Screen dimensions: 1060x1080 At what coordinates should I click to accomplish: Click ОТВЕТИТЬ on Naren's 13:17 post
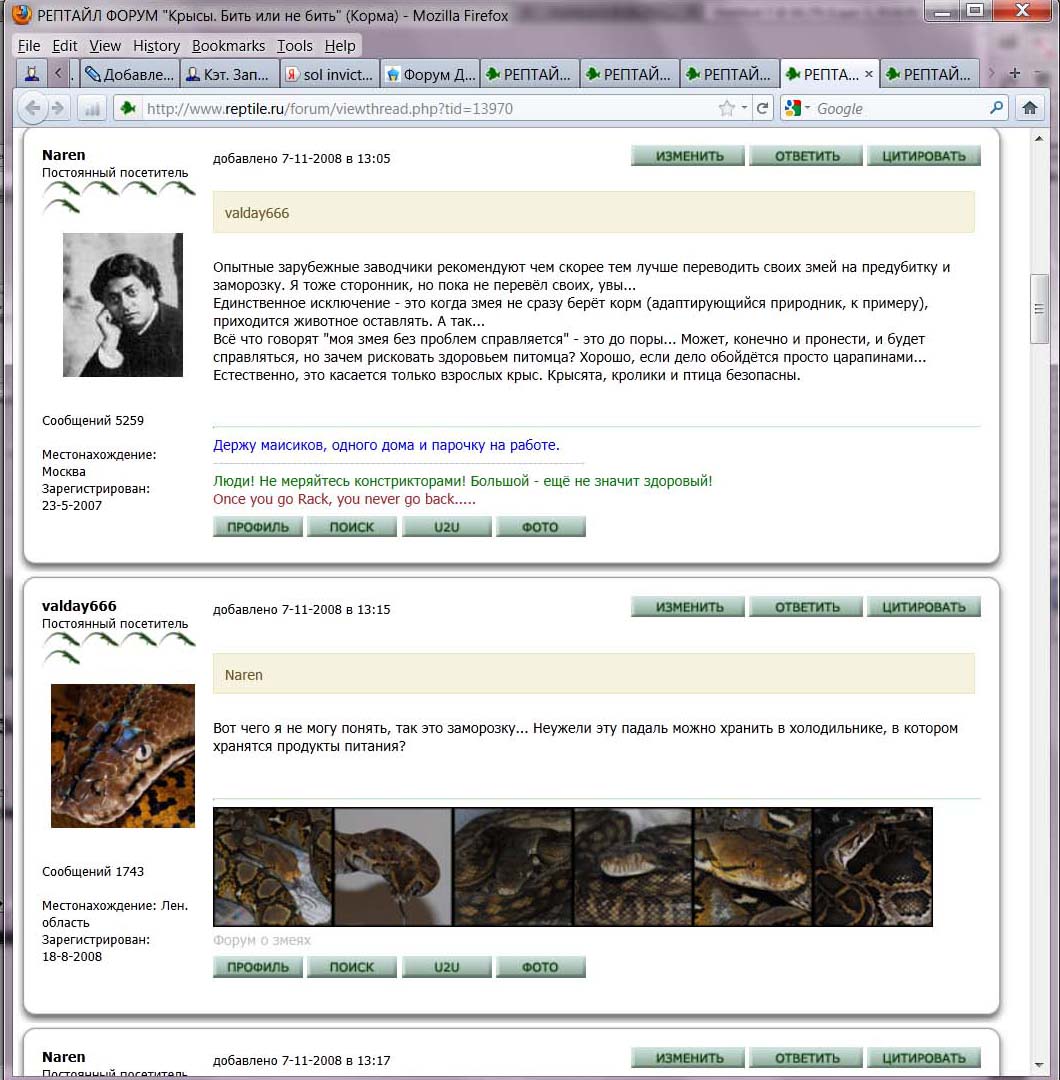pyautogui.click(x=806, y=1057)
